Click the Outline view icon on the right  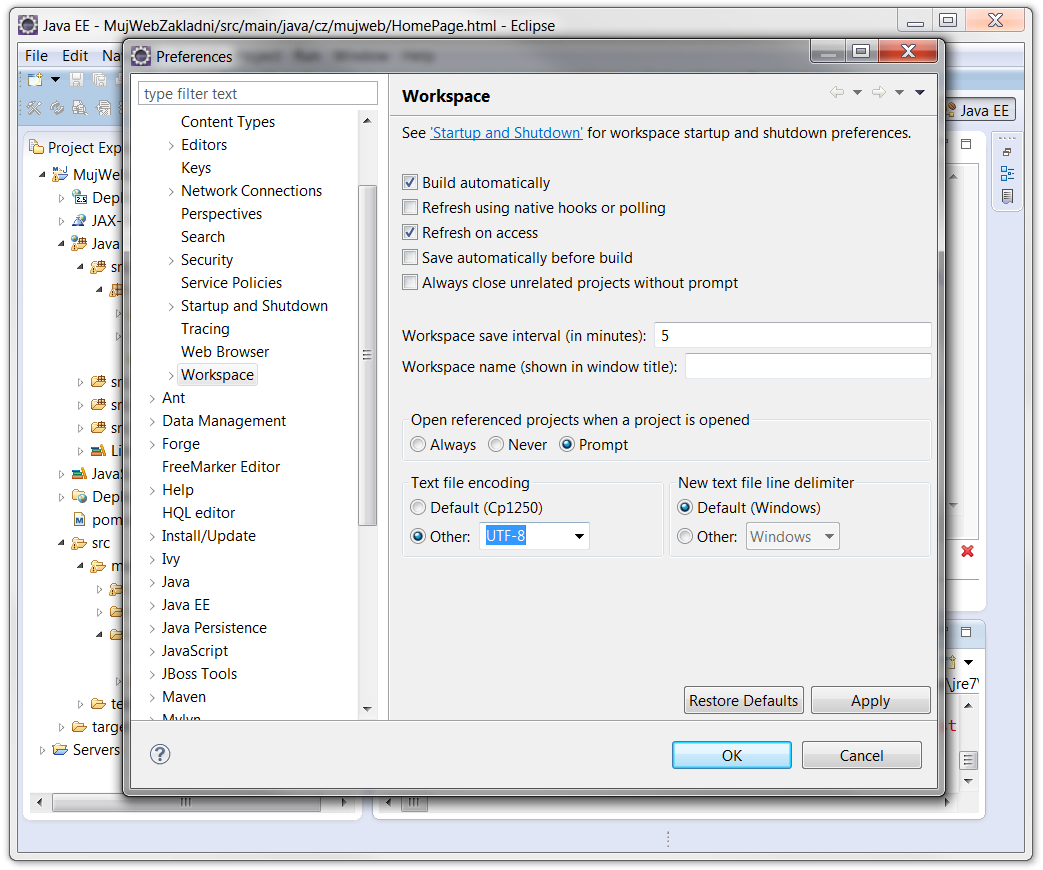coord(1008,174)
